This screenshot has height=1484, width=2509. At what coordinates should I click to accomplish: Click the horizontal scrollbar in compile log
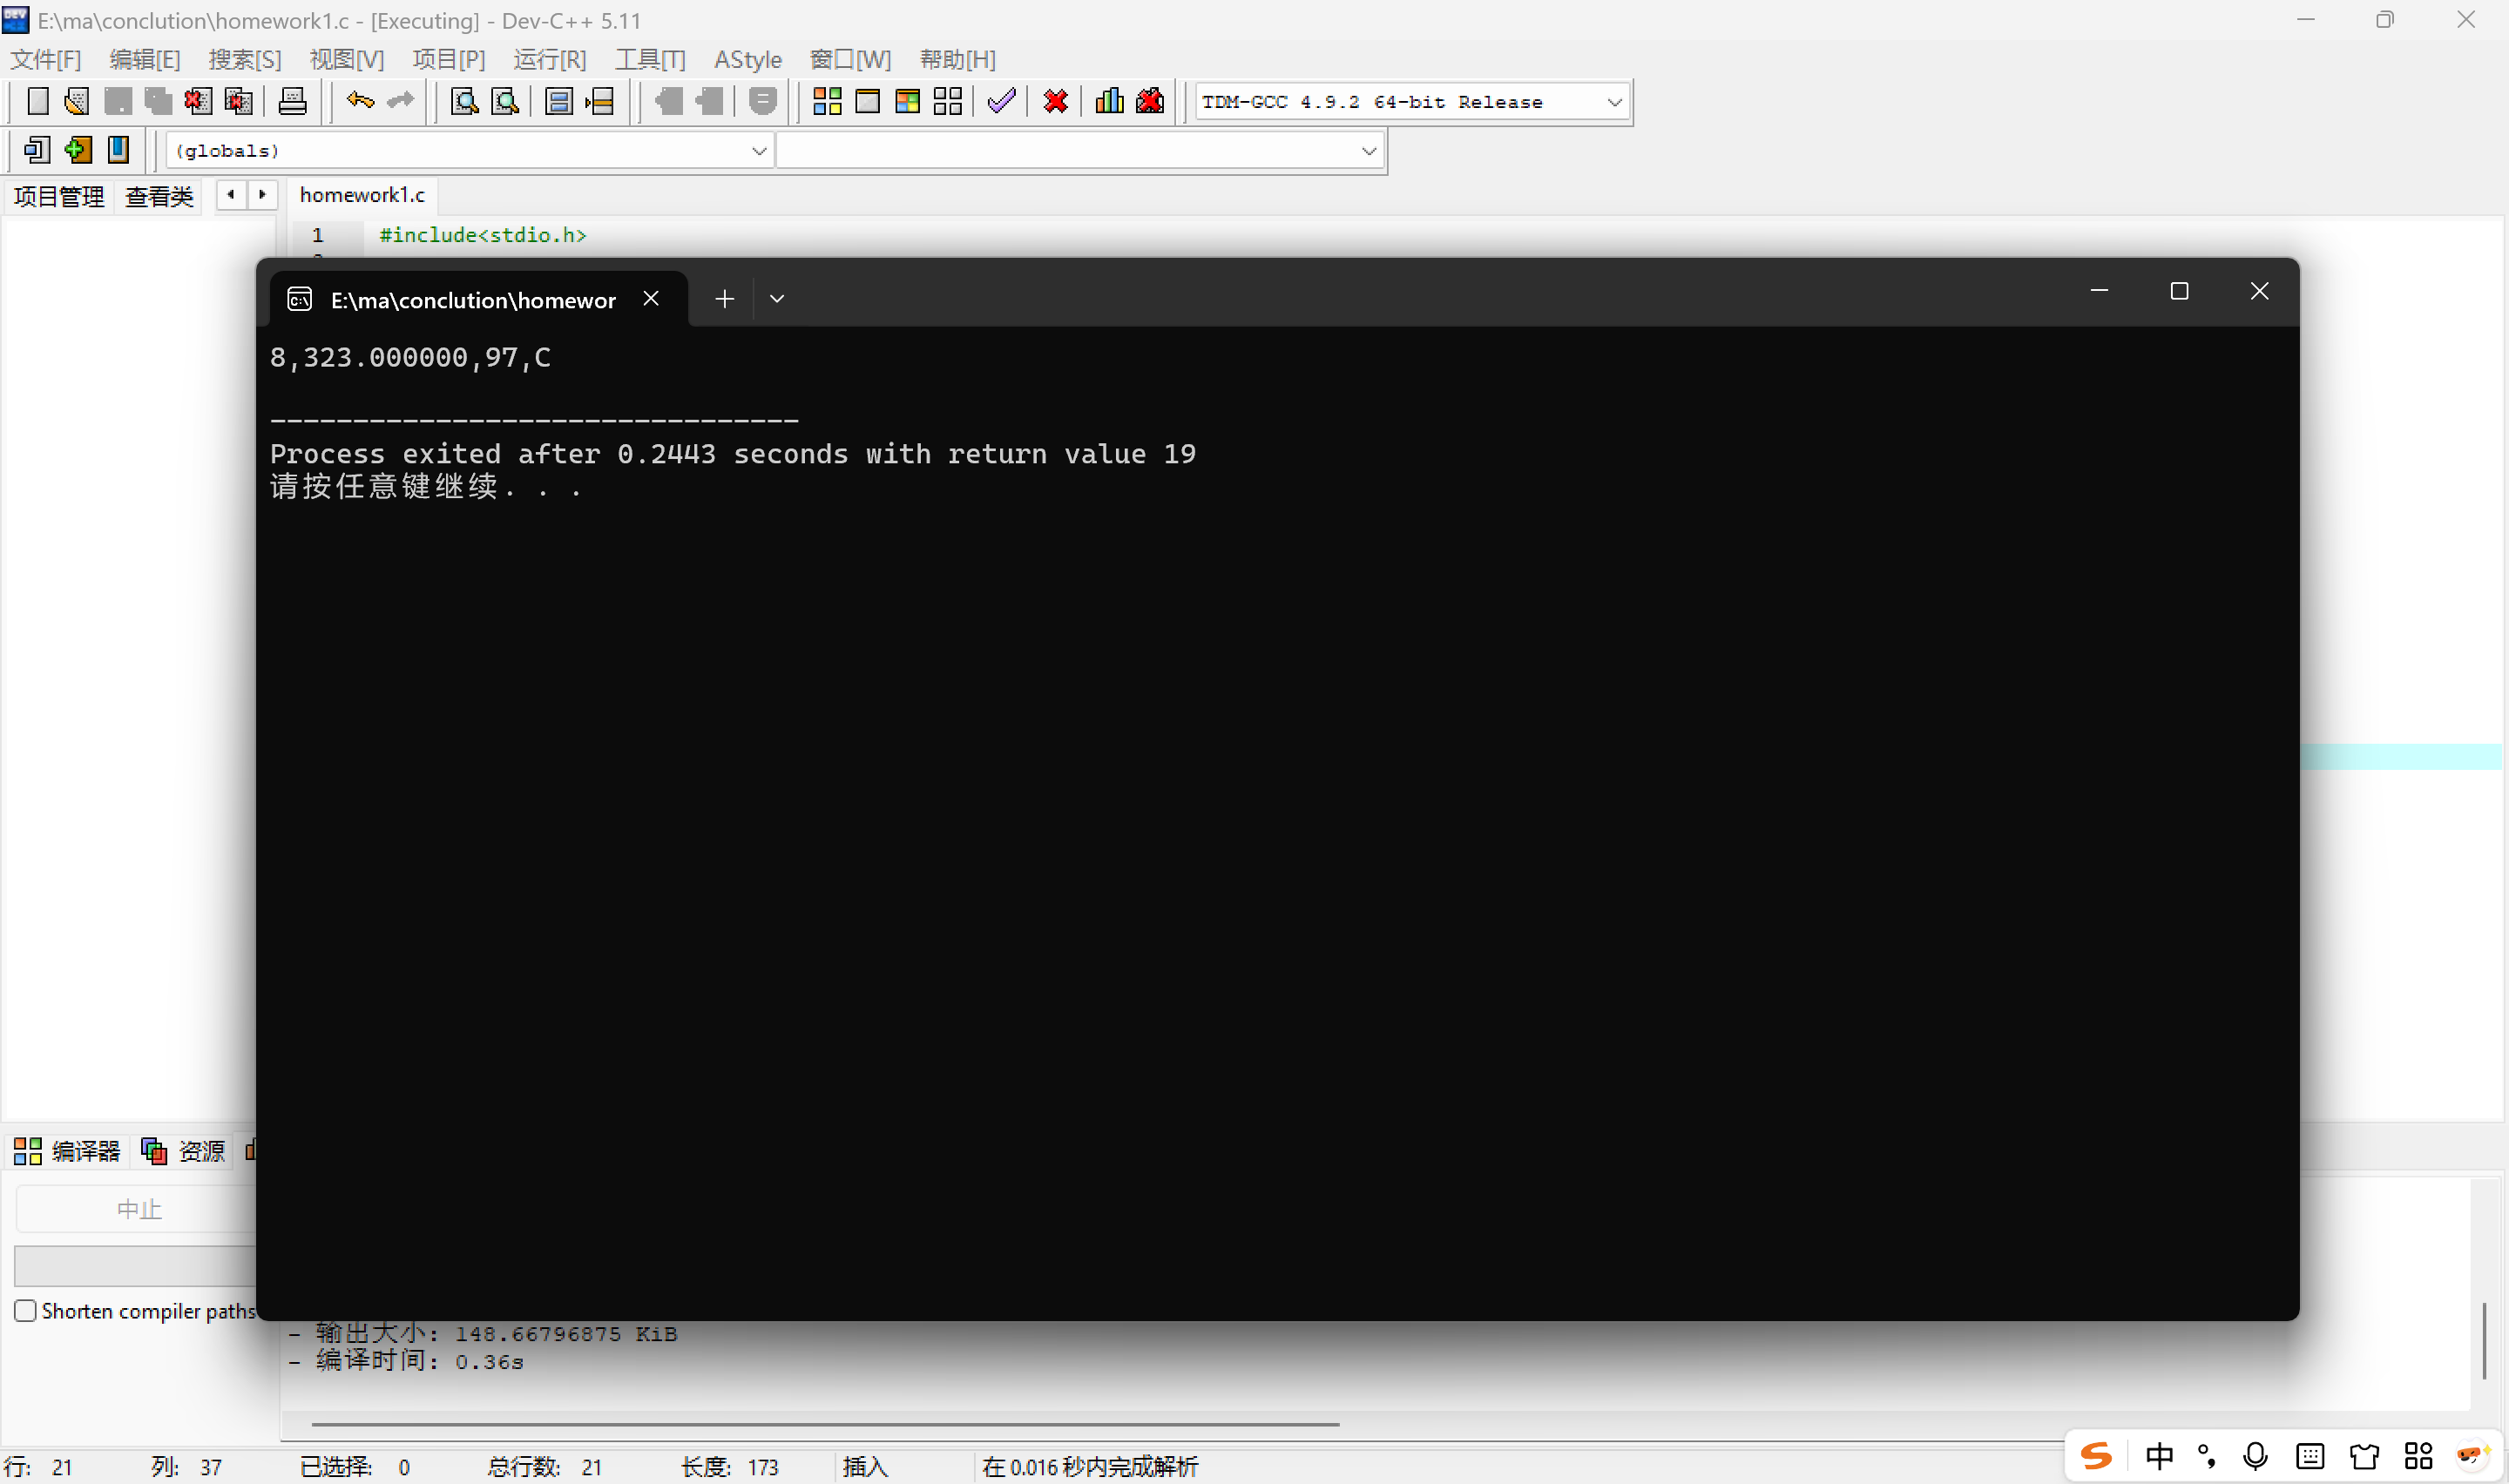tap(824, 1423)
